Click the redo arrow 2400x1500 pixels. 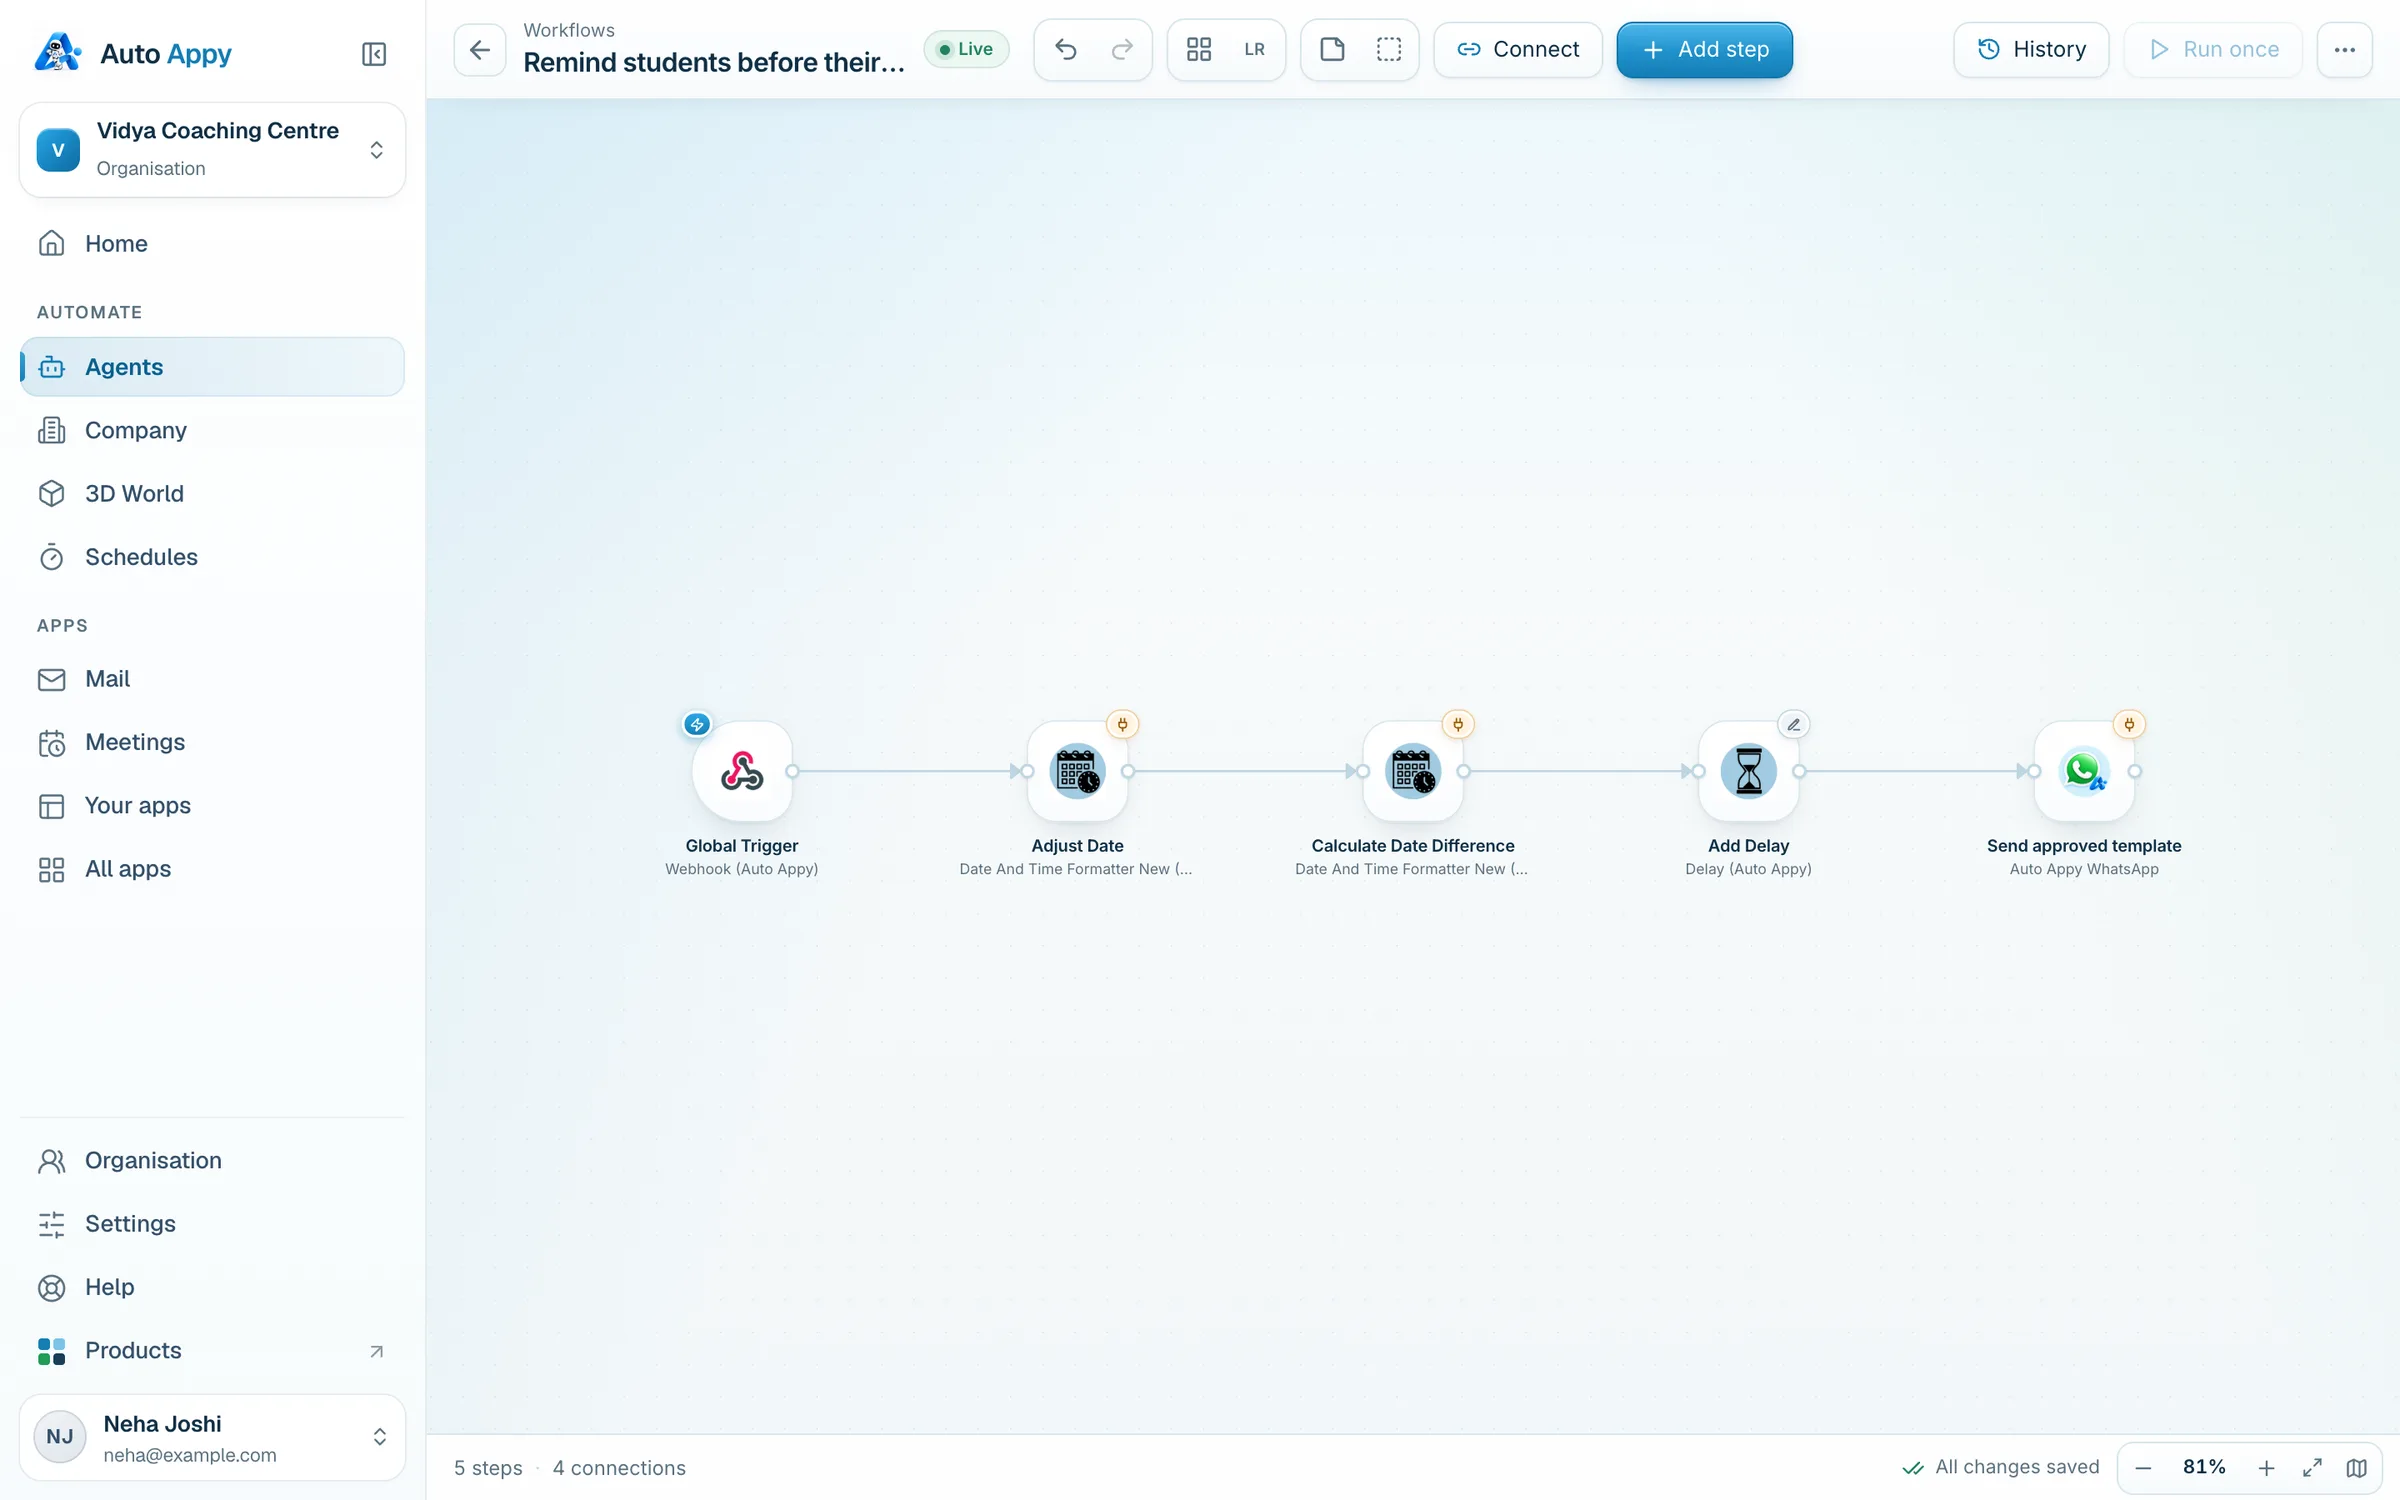[x=1122, y=50]
